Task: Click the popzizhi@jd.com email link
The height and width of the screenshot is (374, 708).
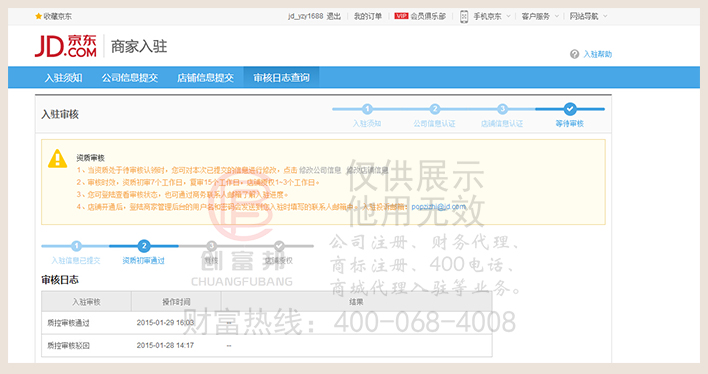Action: click(x=438, y=207)
